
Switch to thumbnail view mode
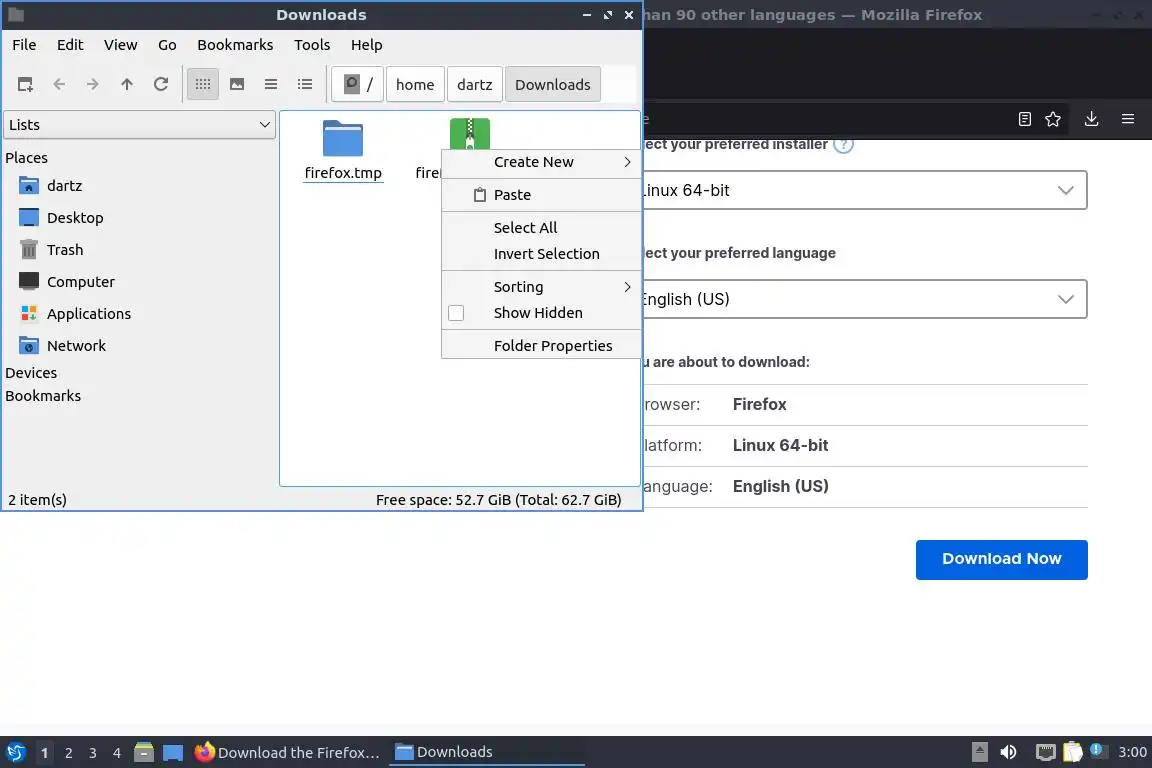coord(237,85)
